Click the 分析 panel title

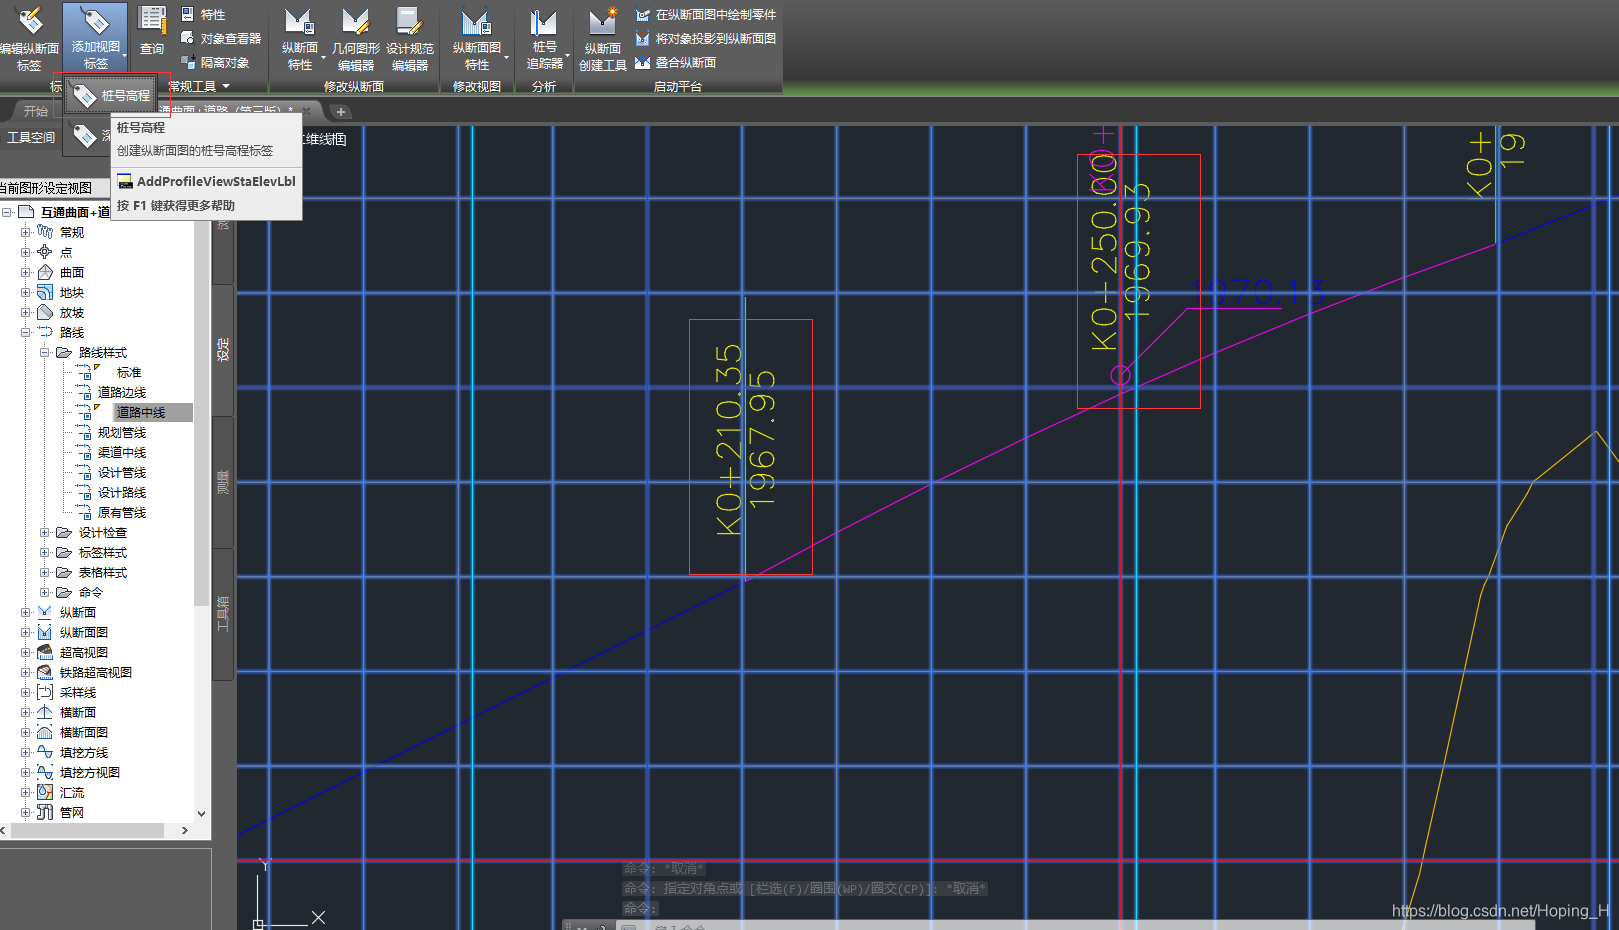point(544,86)
